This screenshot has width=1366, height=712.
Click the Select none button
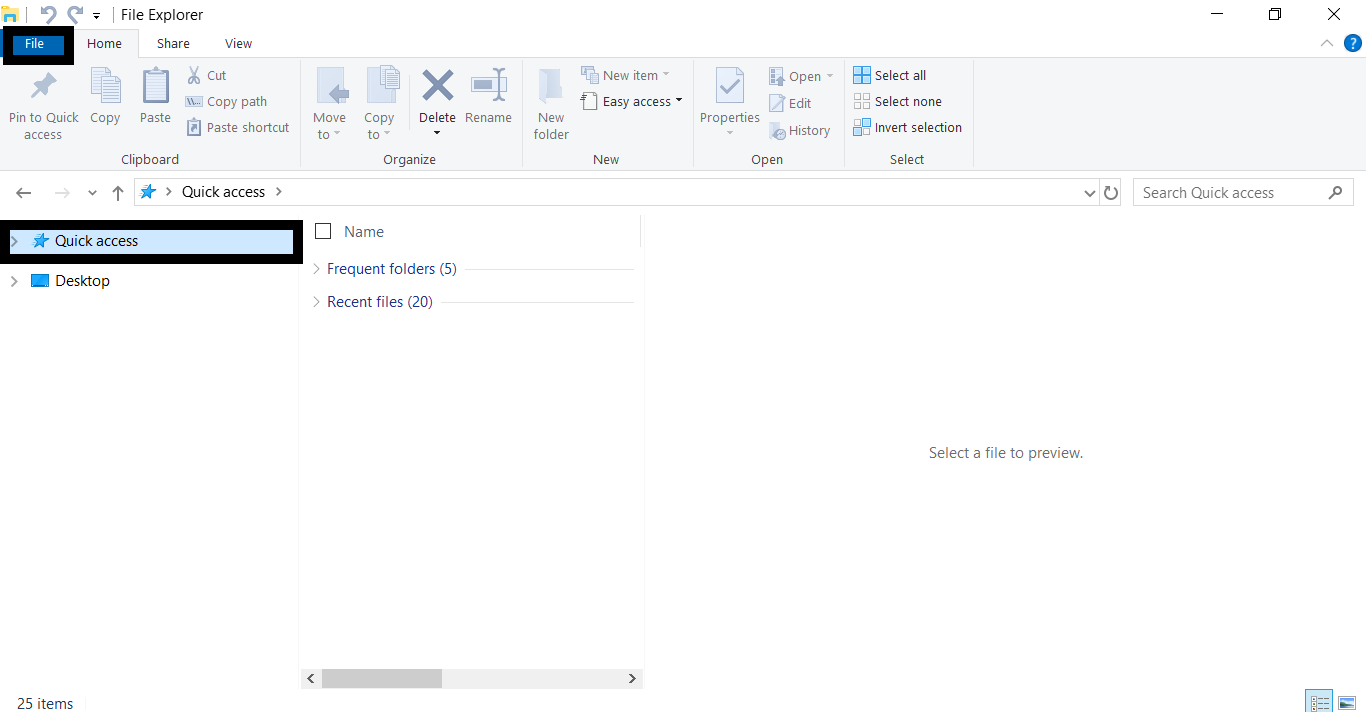(x=898, y=101)
